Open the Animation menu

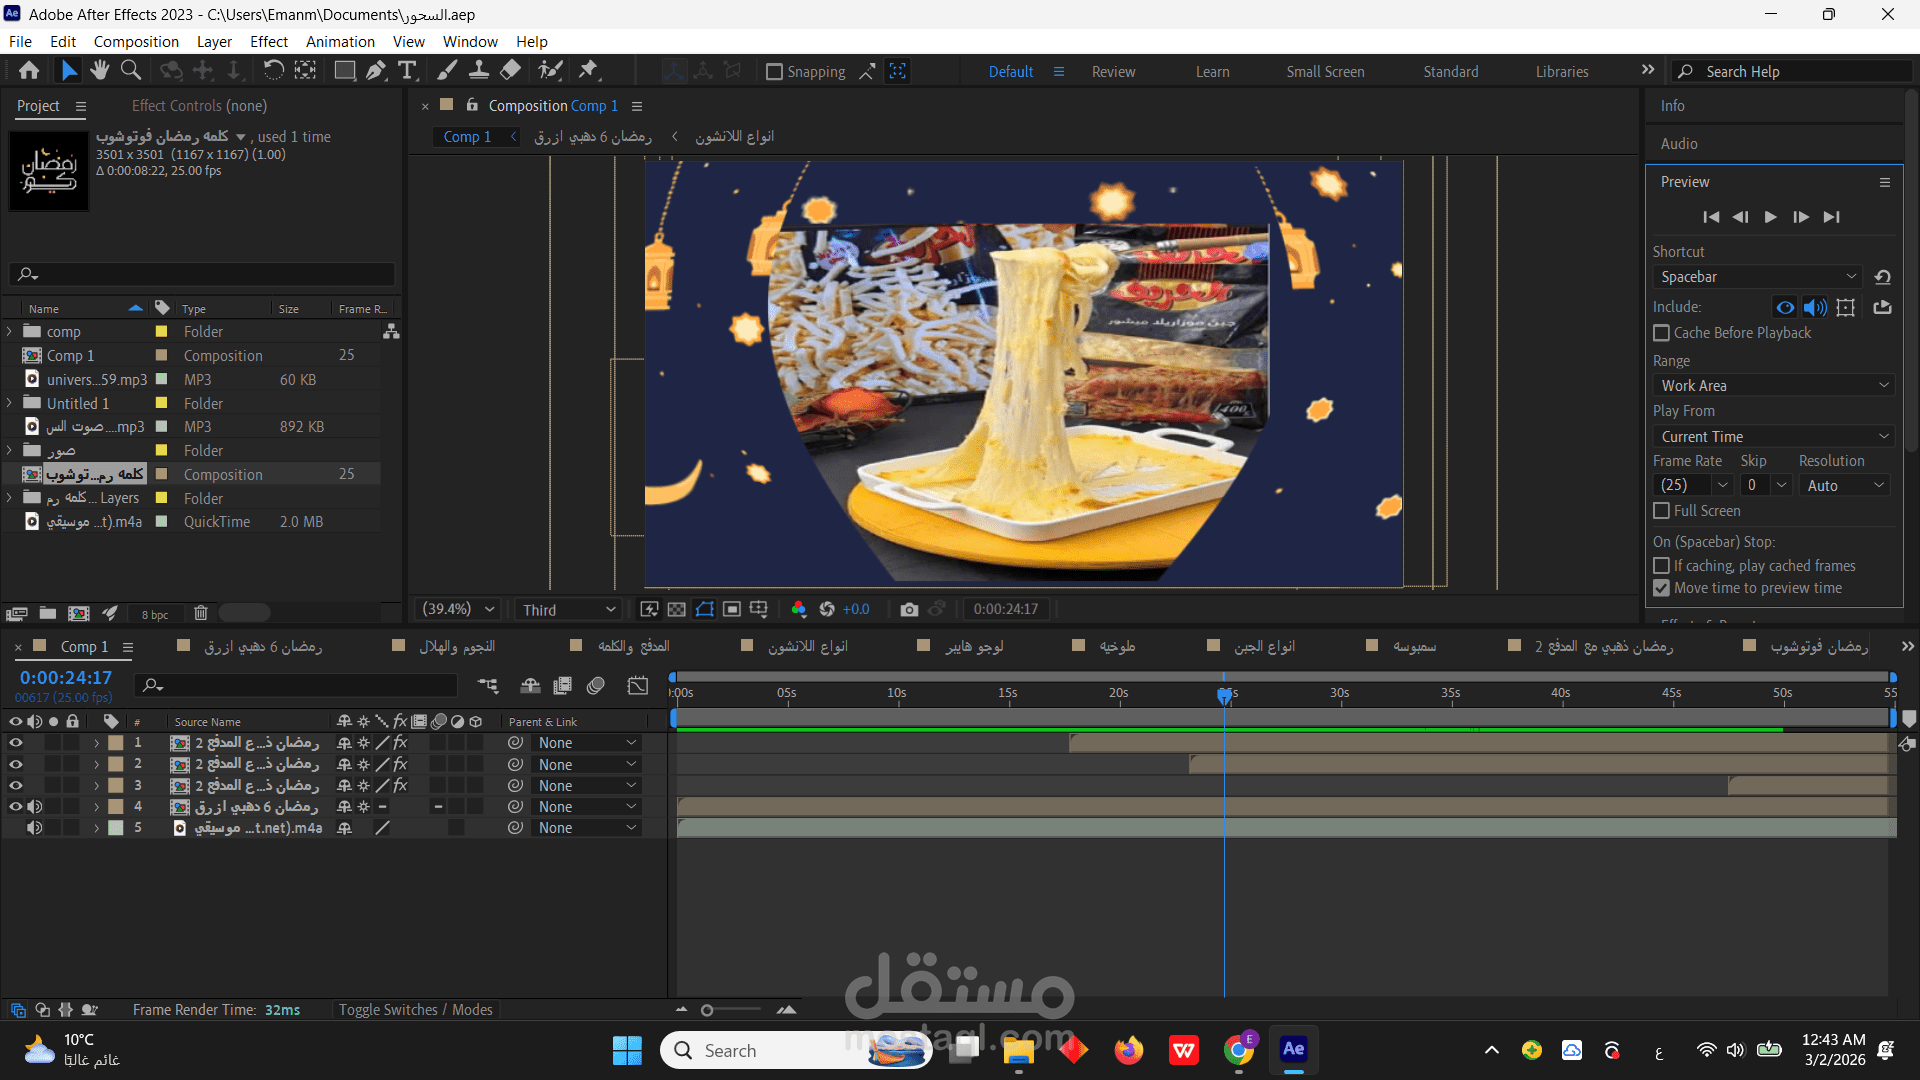[340, 42]
